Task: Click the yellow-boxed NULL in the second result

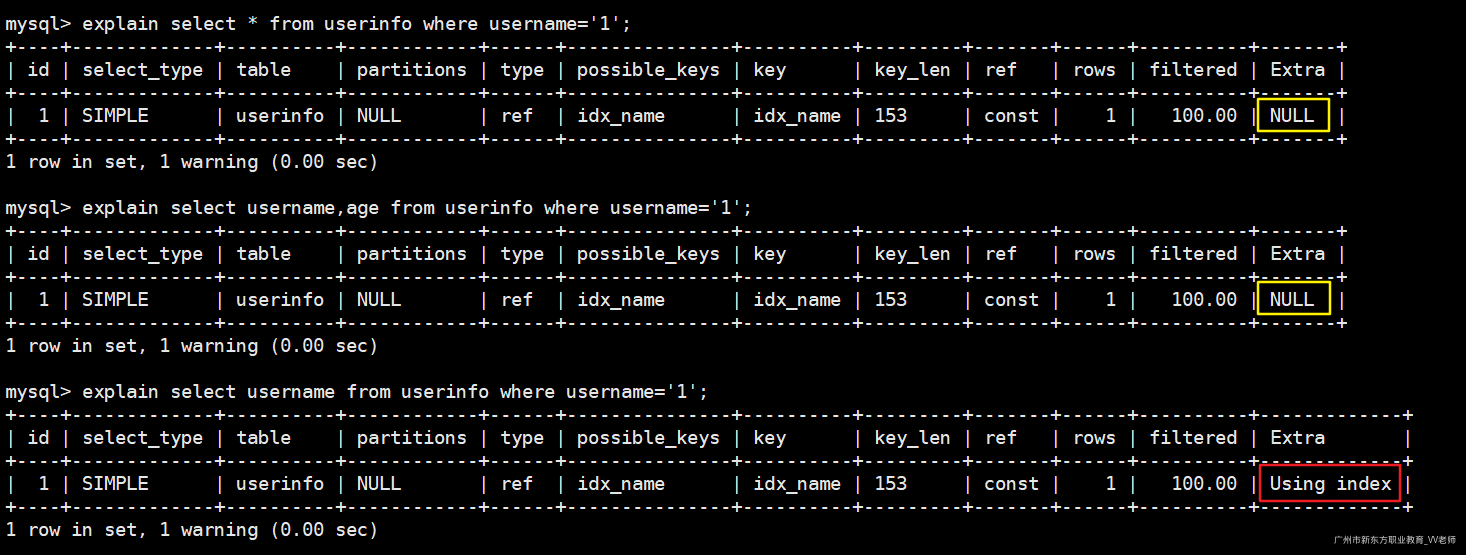Action: point(1292,299)
